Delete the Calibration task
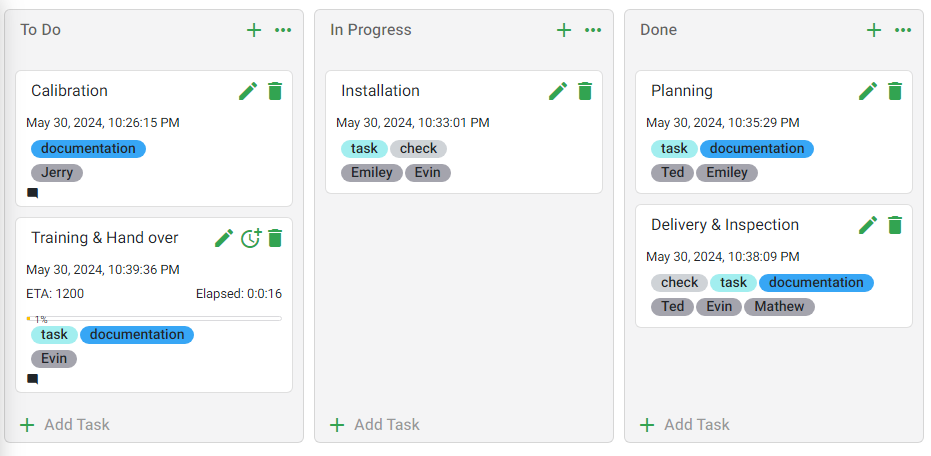 pyautogui.click(x=275, y=91)
